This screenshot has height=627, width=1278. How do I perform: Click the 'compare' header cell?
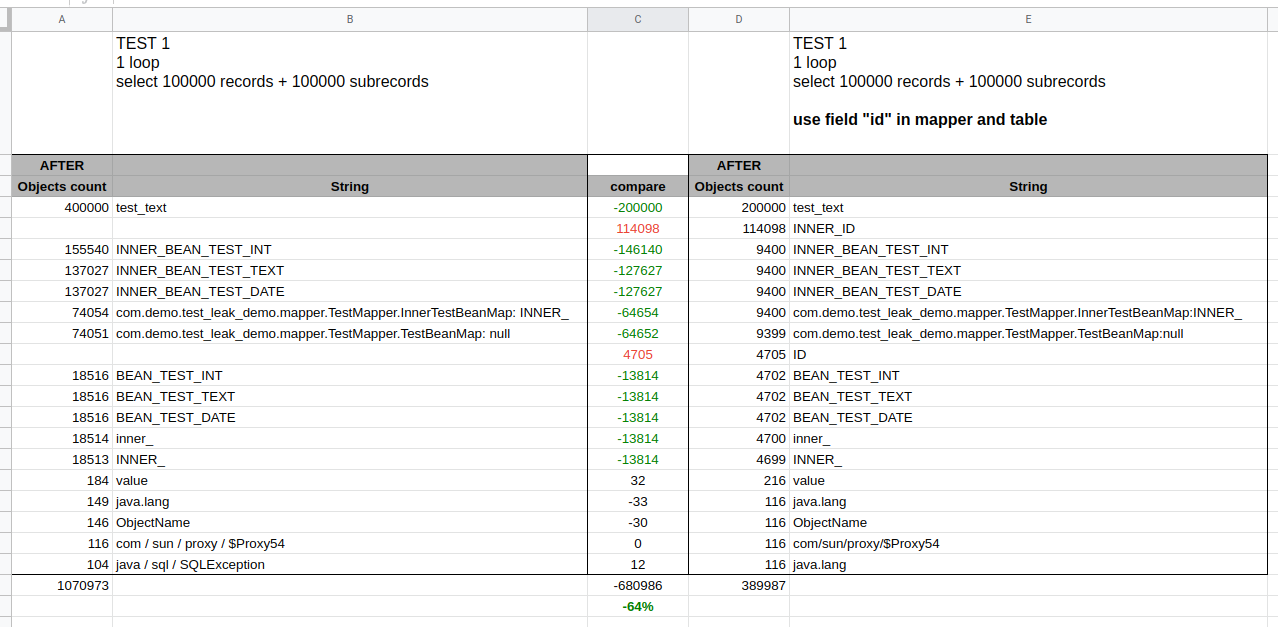click(638, 186)
